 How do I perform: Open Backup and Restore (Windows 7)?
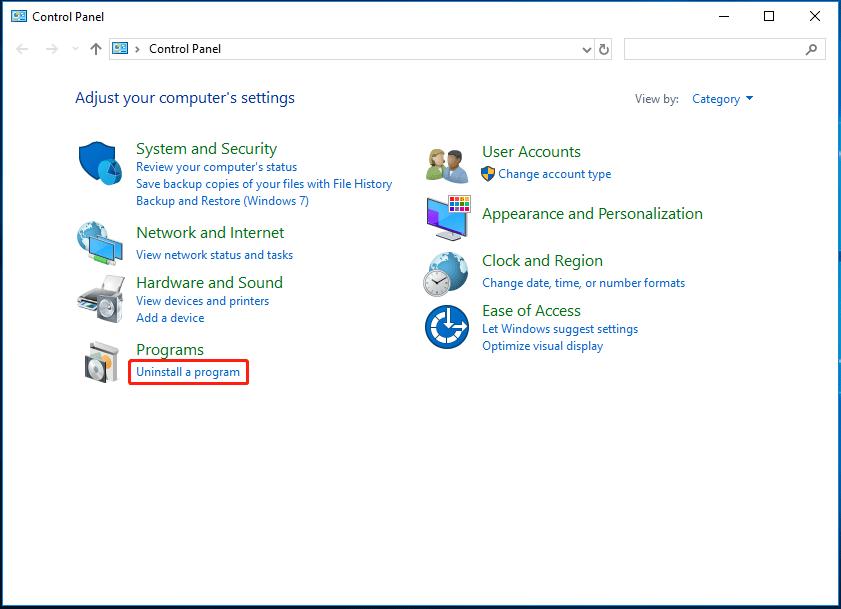(222, 200)
